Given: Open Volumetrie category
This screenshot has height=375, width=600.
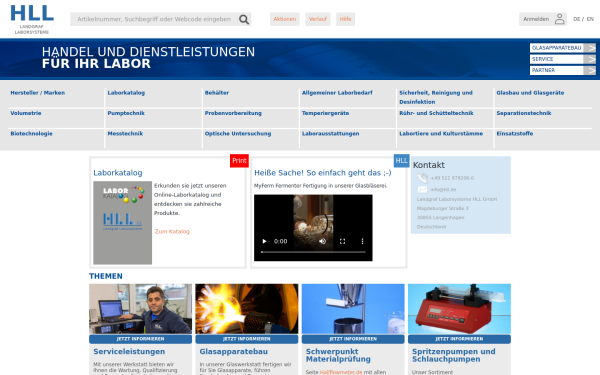Looking at the screenshot, I should tap(26, 113).
